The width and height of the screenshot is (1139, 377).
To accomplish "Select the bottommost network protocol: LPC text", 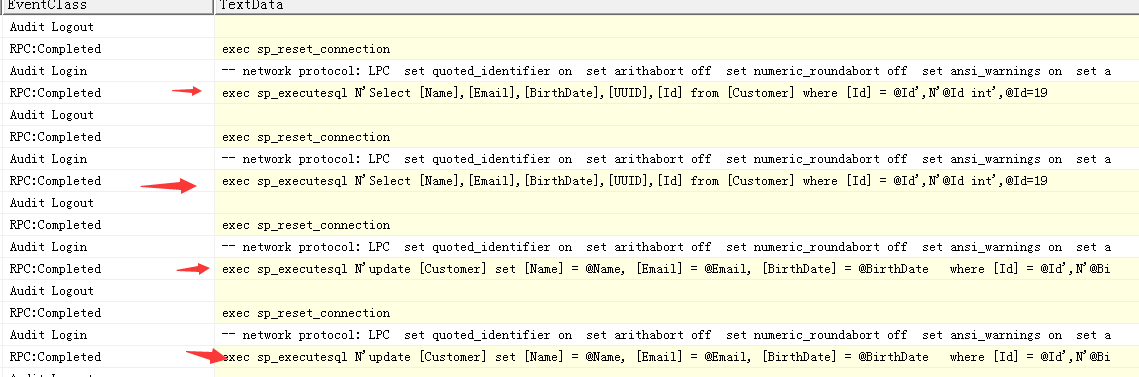I will [x=666, y=335].
